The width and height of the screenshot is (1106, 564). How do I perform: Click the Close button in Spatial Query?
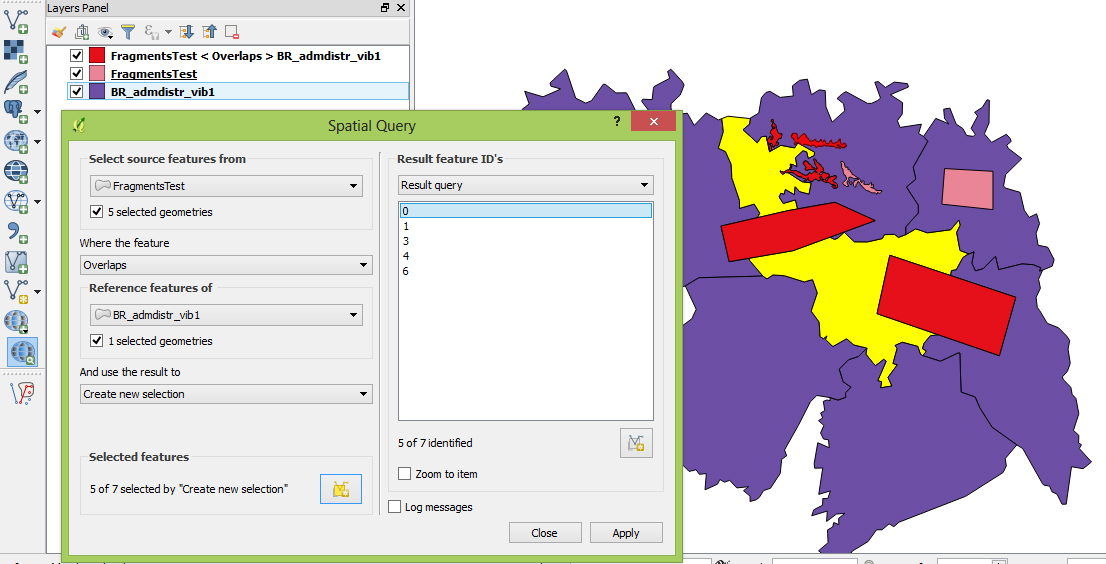pos(545,533)
